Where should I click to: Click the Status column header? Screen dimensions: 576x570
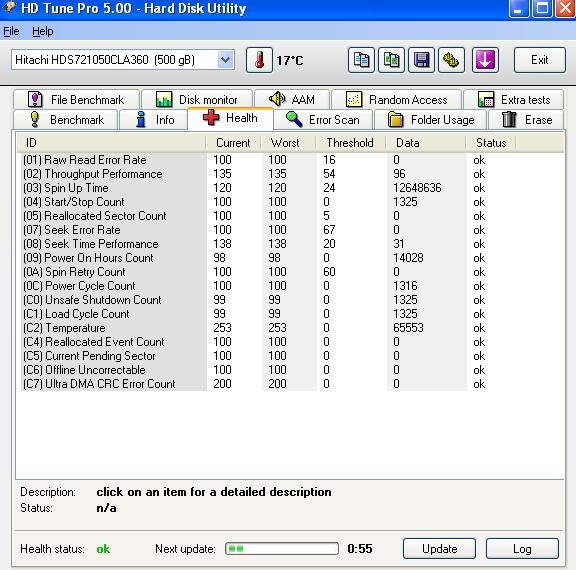coord(491,143)
